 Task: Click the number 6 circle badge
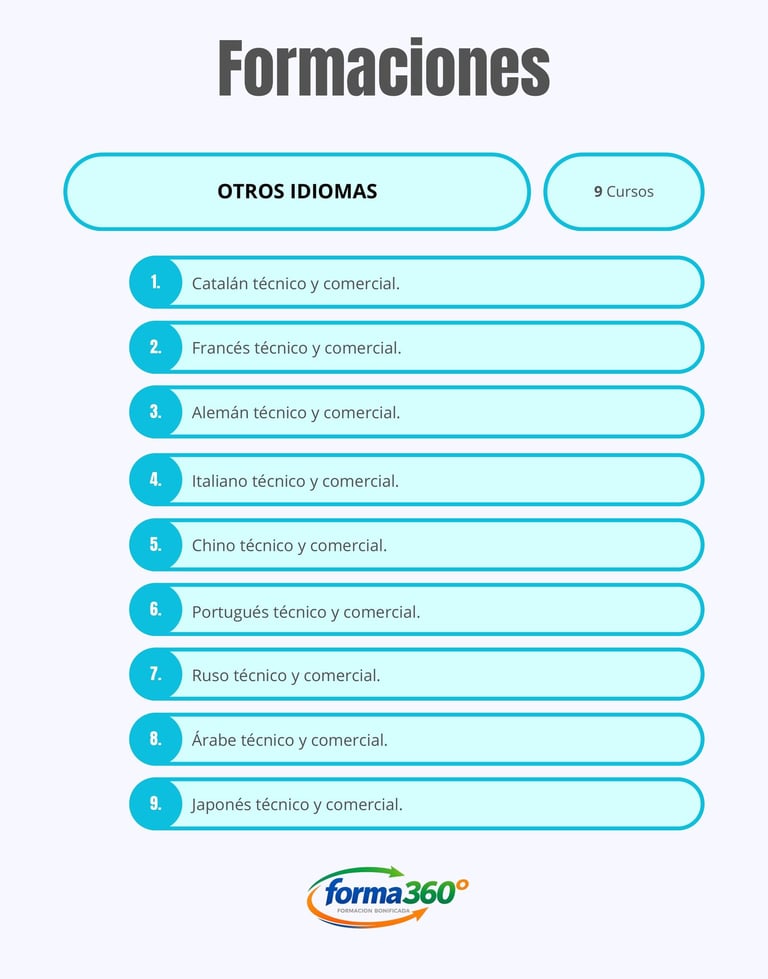tap(155, 609)
